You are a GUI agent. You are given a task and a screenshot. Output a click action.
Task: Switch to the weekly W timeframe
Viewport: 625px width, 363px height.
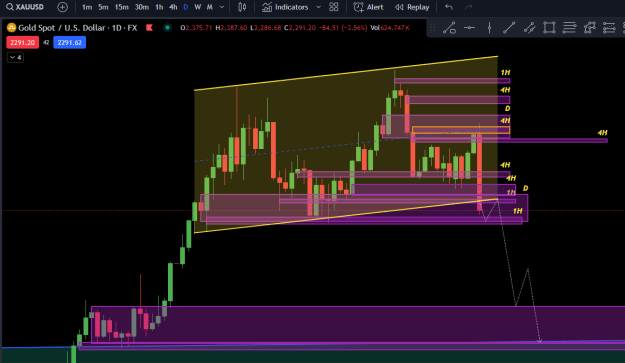(197, 7)
